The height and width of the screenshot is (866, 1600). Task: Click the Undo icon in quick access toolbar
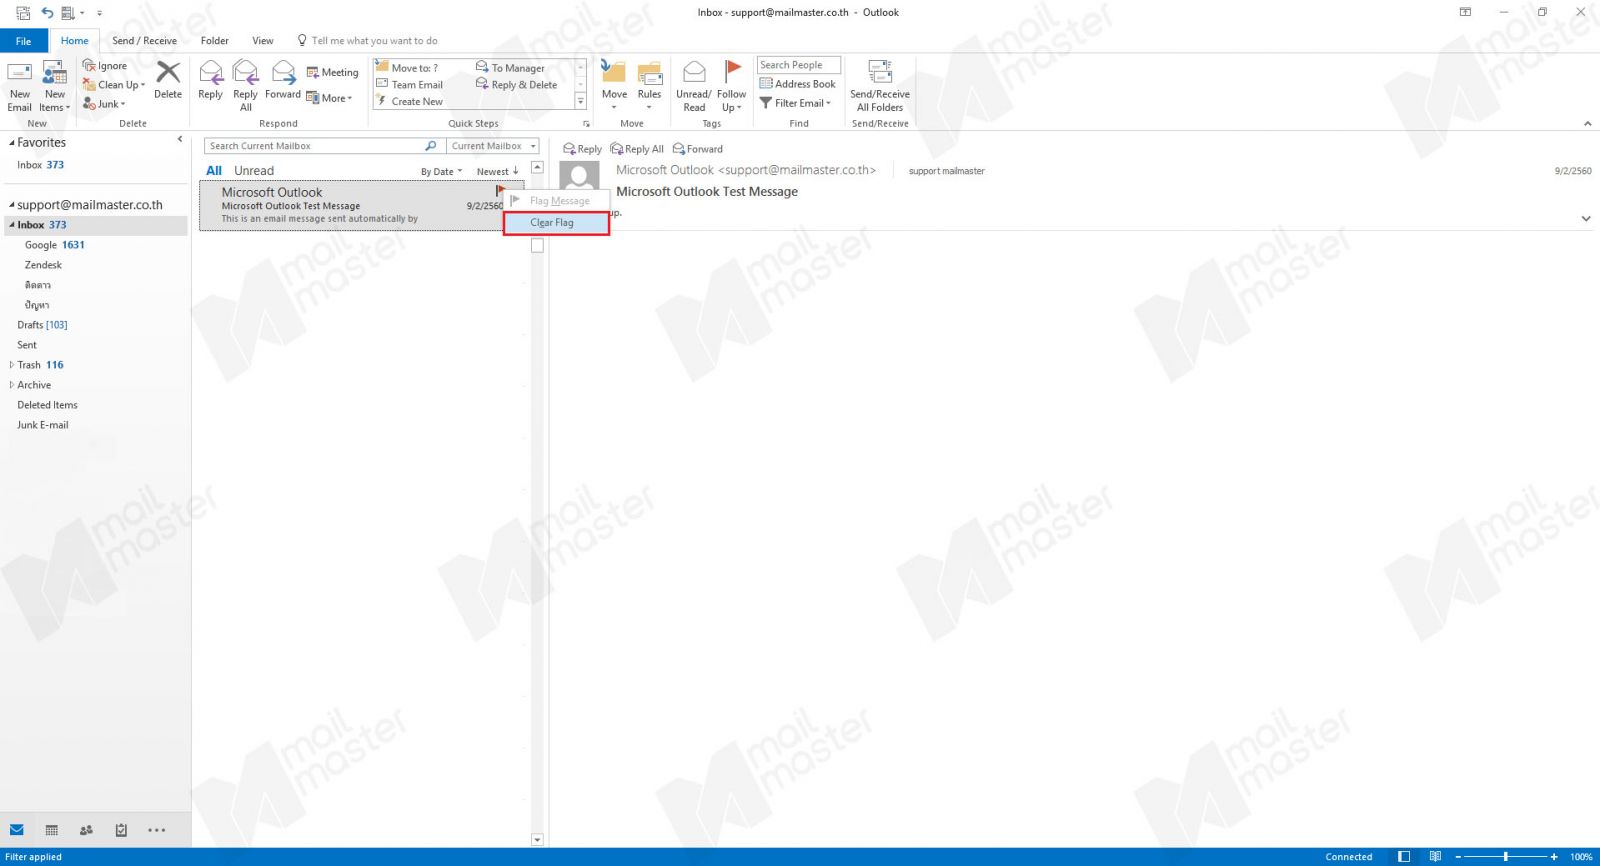tap(47, 13)
